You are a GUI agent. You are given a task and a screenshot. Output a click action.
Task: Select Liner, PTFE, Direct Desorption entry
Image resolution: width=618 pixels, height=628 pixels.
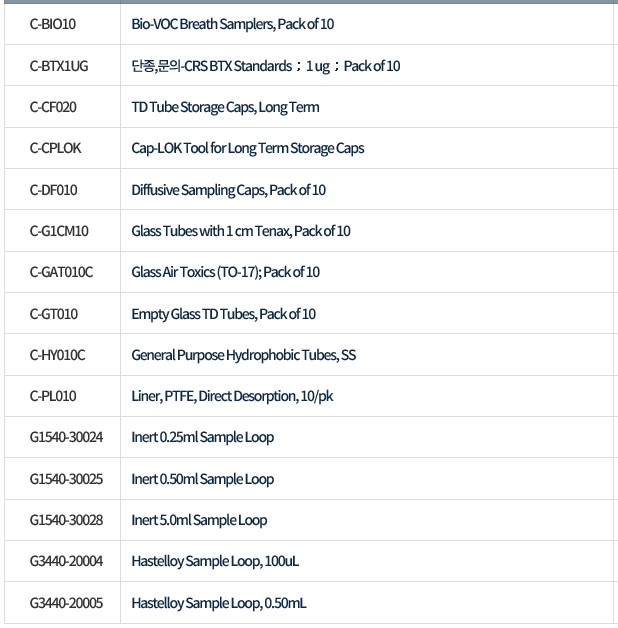click(232, 397)
